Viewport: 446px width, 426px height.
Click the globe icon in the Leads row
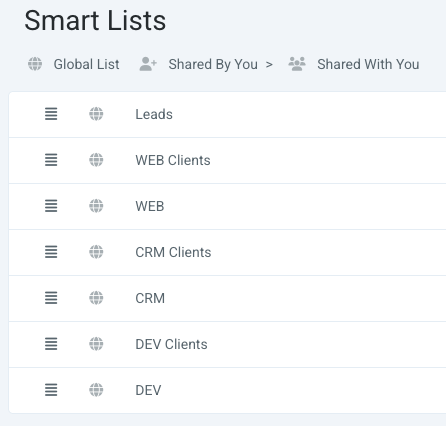[96, 114]
